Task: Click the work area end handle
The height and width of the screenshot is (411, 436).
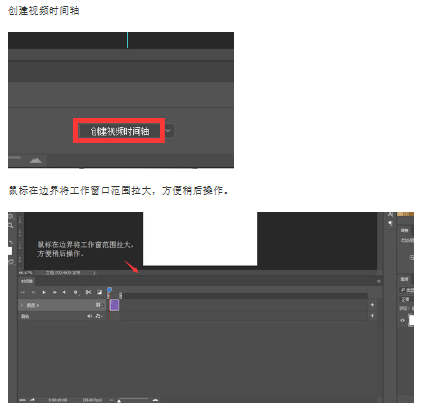Action: point(120,295)
